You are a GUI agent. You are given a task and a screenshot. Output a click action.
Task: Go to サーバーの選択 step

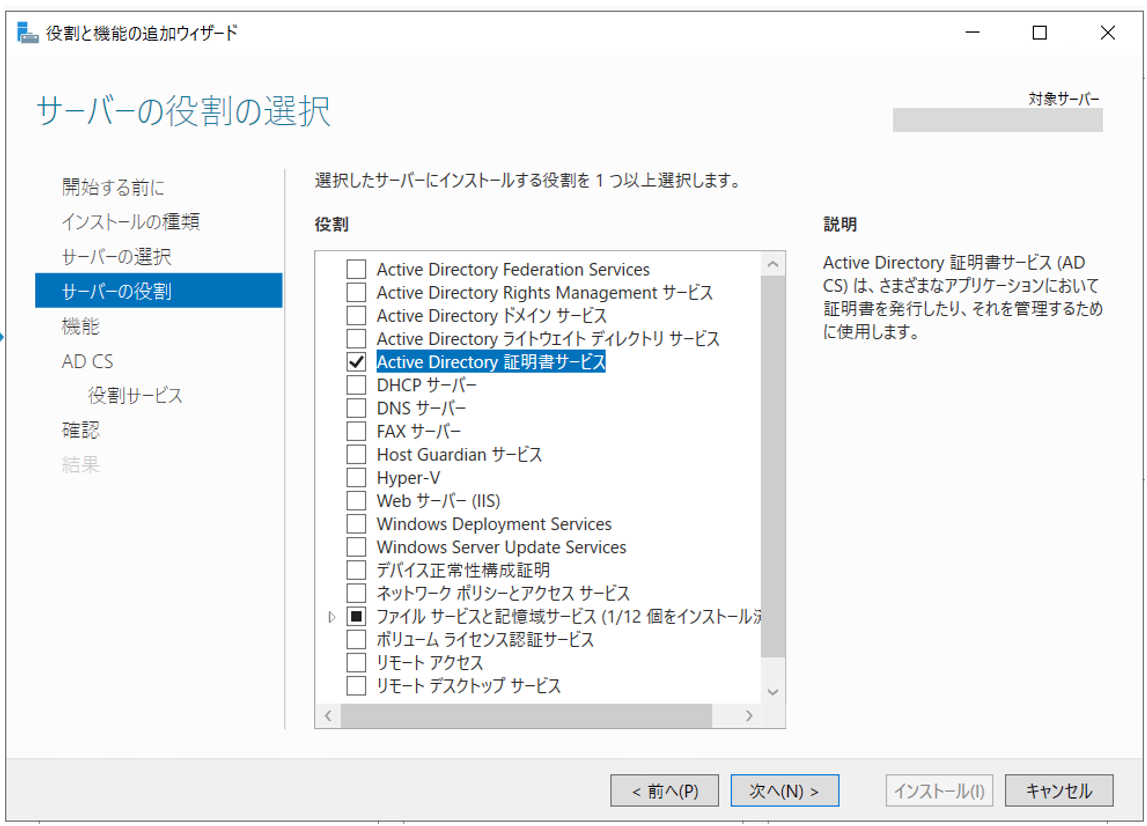pyautogui.click(x=116, y=257)
